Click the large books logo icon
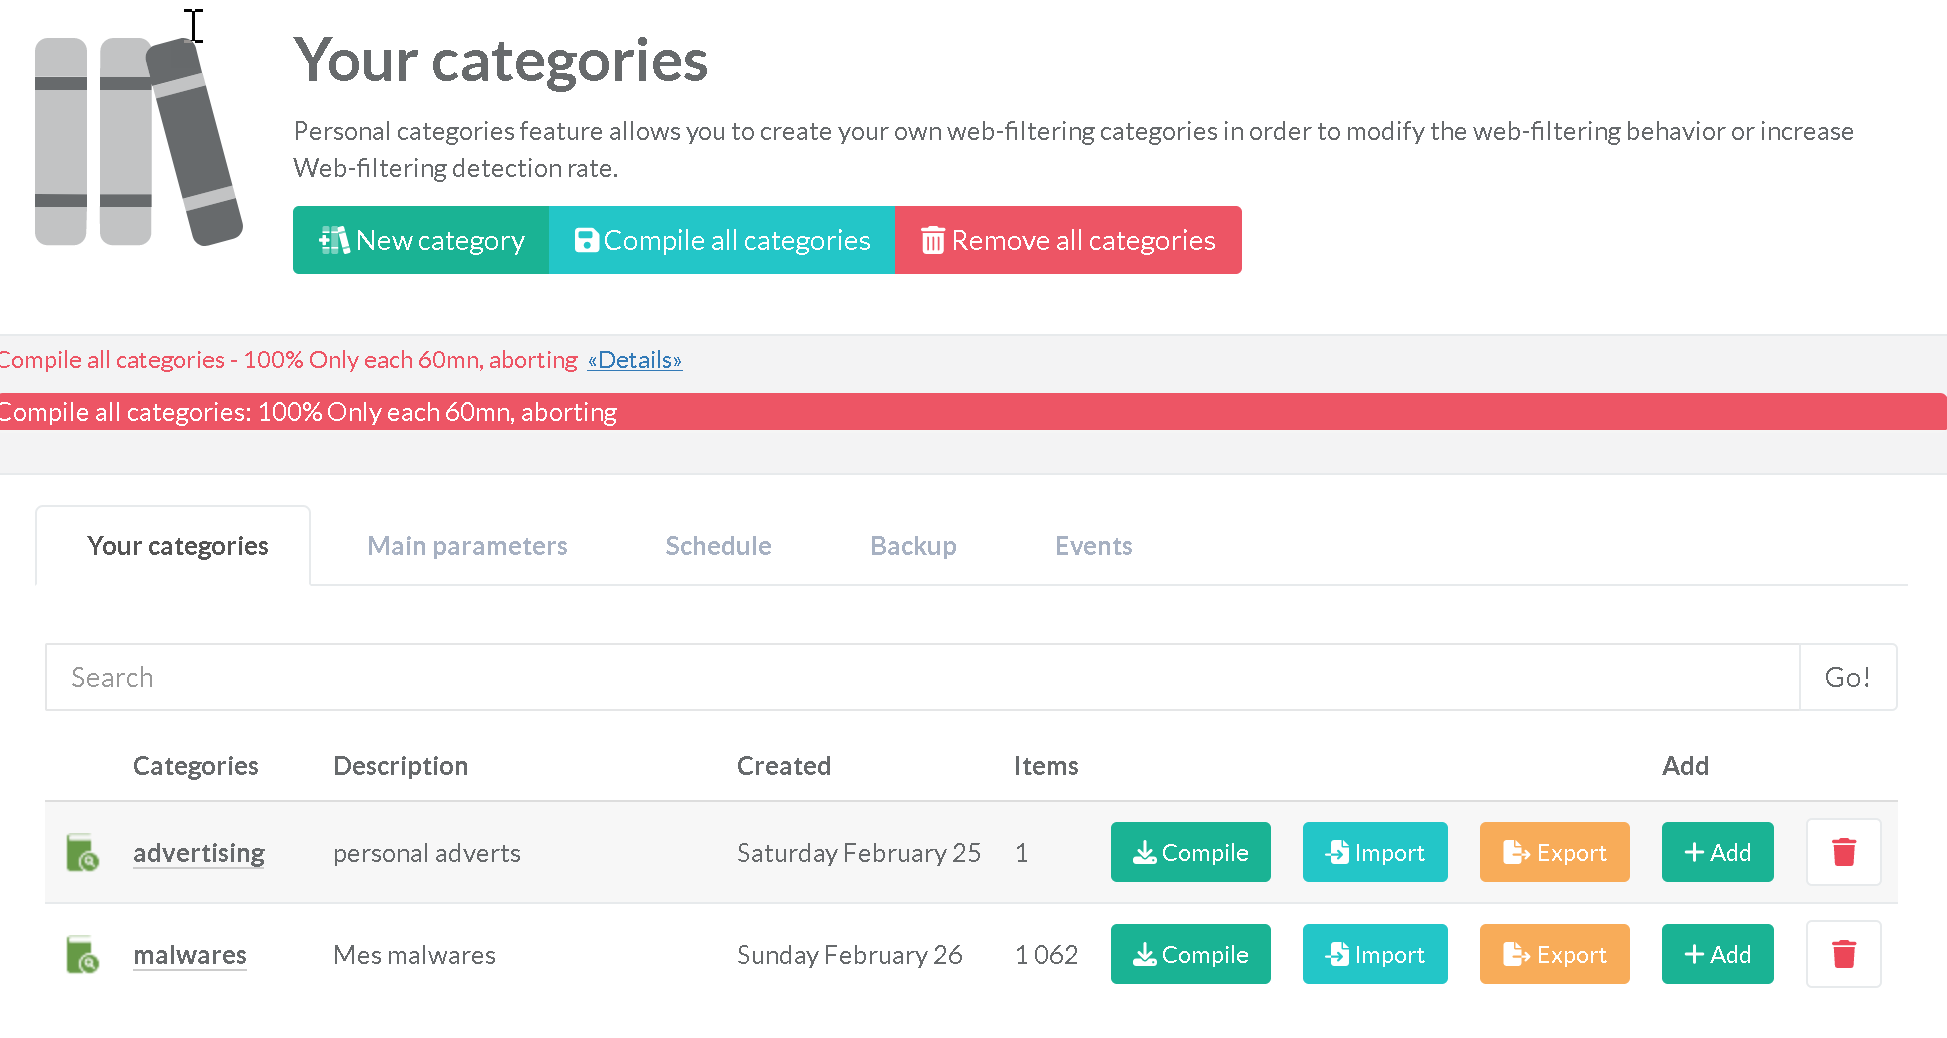 (x=138, y=141)
